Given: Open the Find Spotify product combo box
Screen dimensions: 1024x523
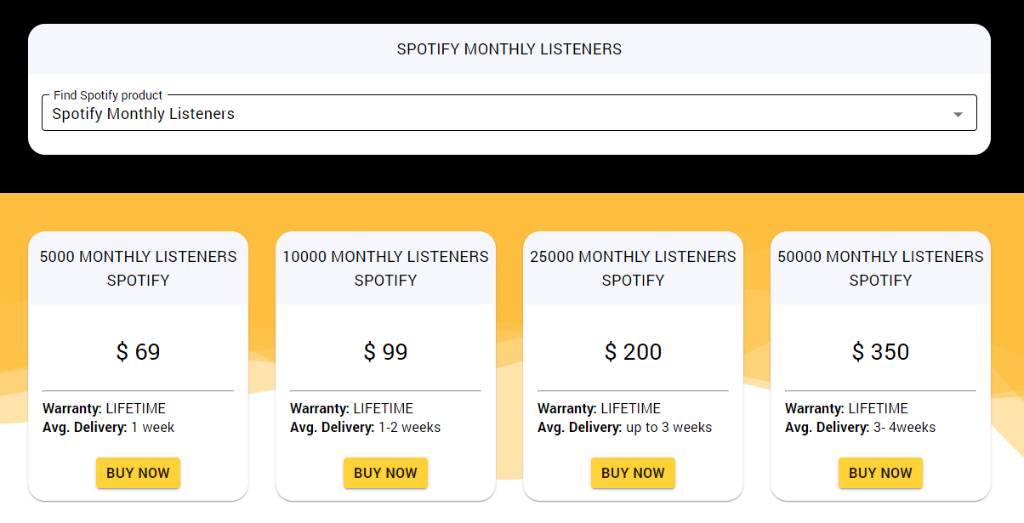Looking at the screenshot, I should coord(509,113).
